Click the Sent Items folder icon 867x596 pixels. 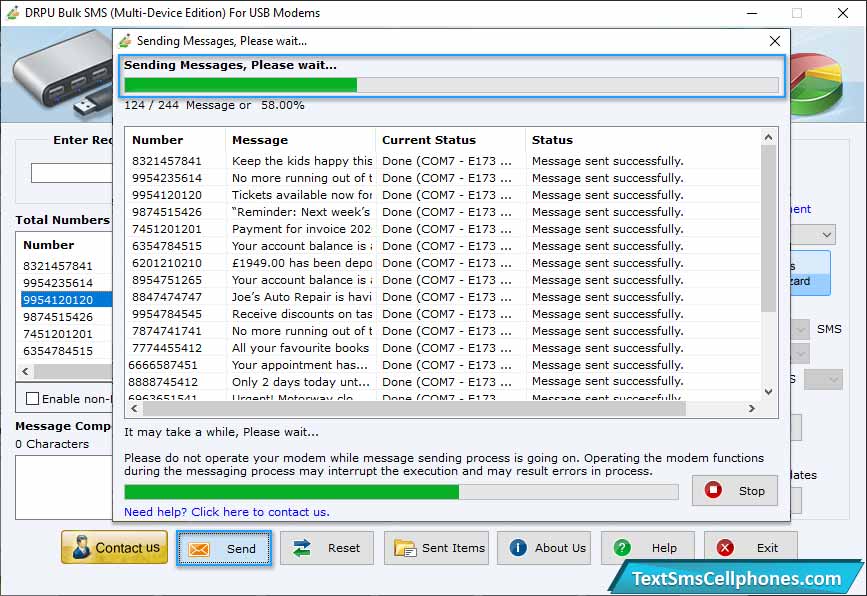point(405,548)
